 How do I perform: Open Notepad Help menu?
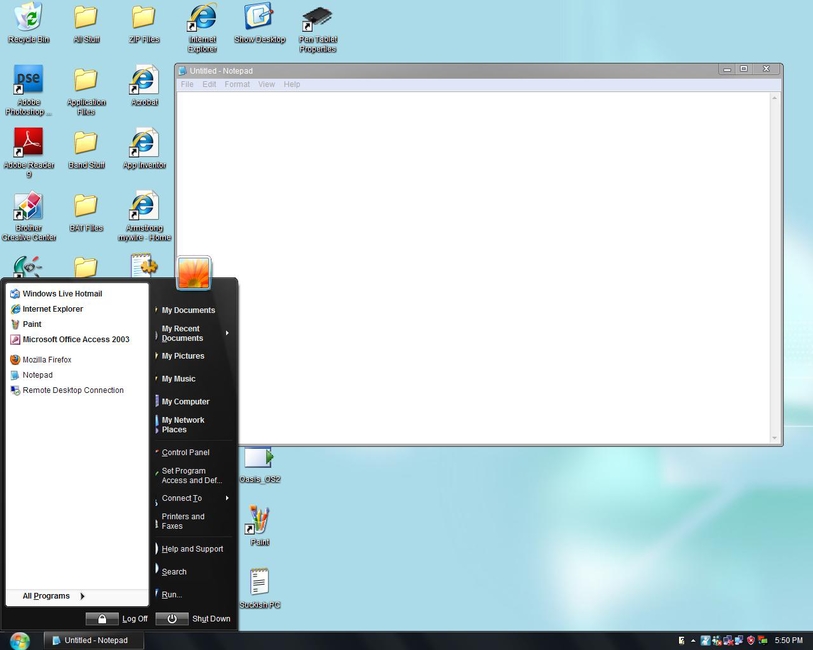[292, 84]
